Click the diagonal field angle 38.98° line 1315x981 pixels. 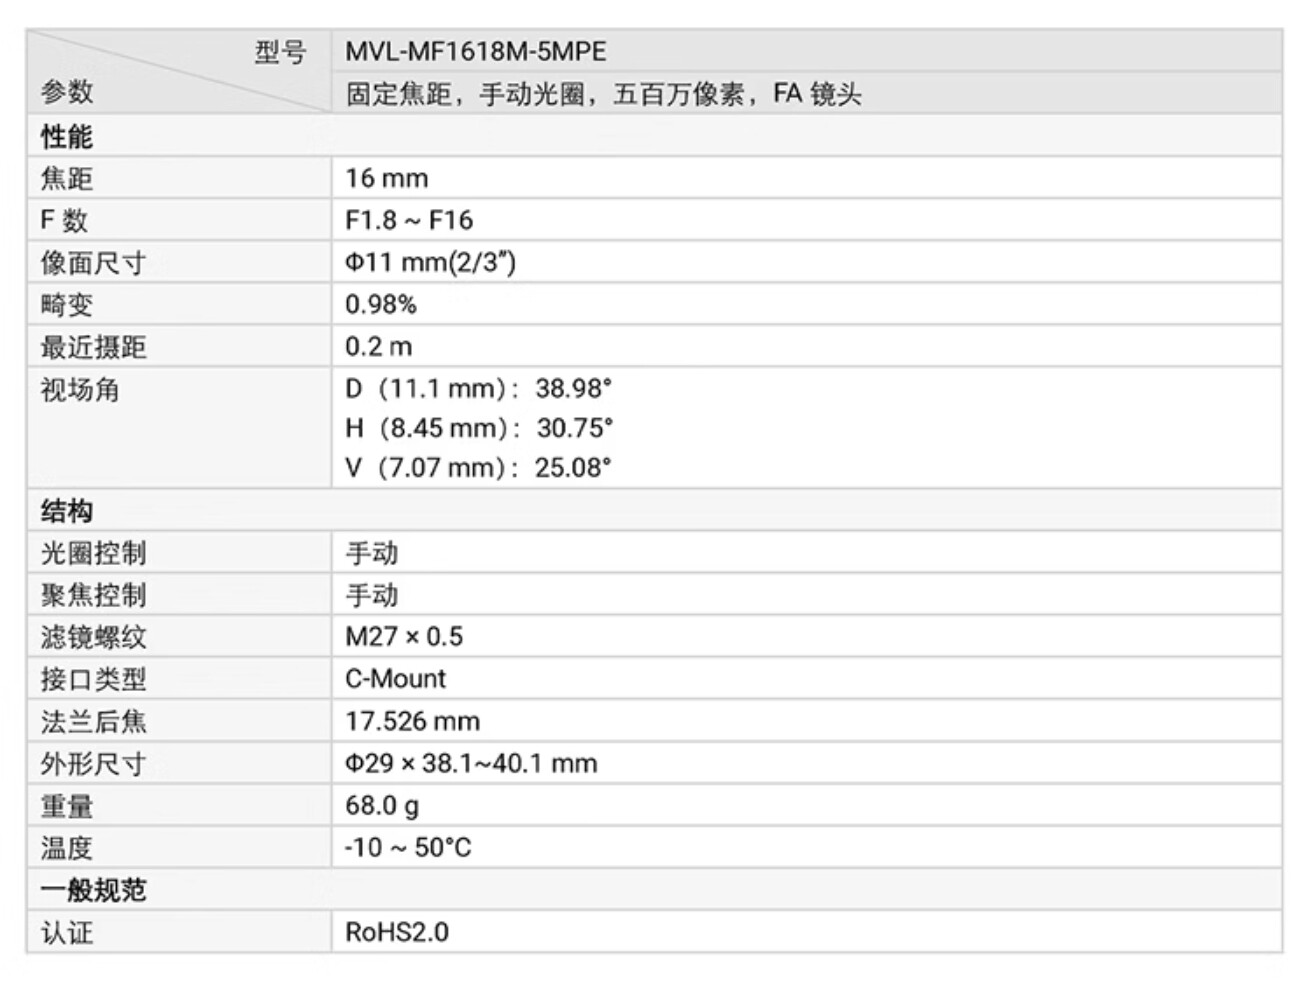click(x=478, y=388)
